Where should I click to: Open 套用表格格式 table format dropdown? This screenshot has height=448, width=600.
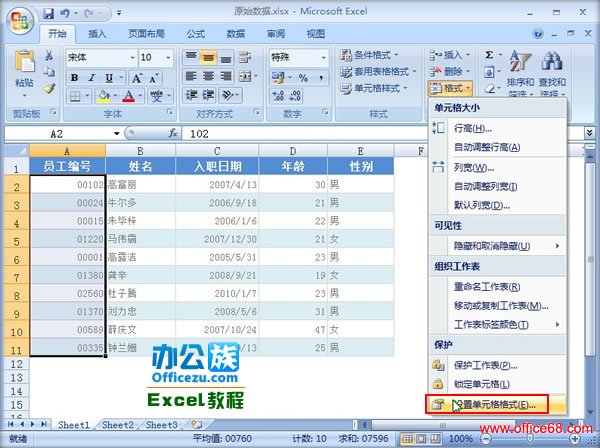click(x=378, y=72)
